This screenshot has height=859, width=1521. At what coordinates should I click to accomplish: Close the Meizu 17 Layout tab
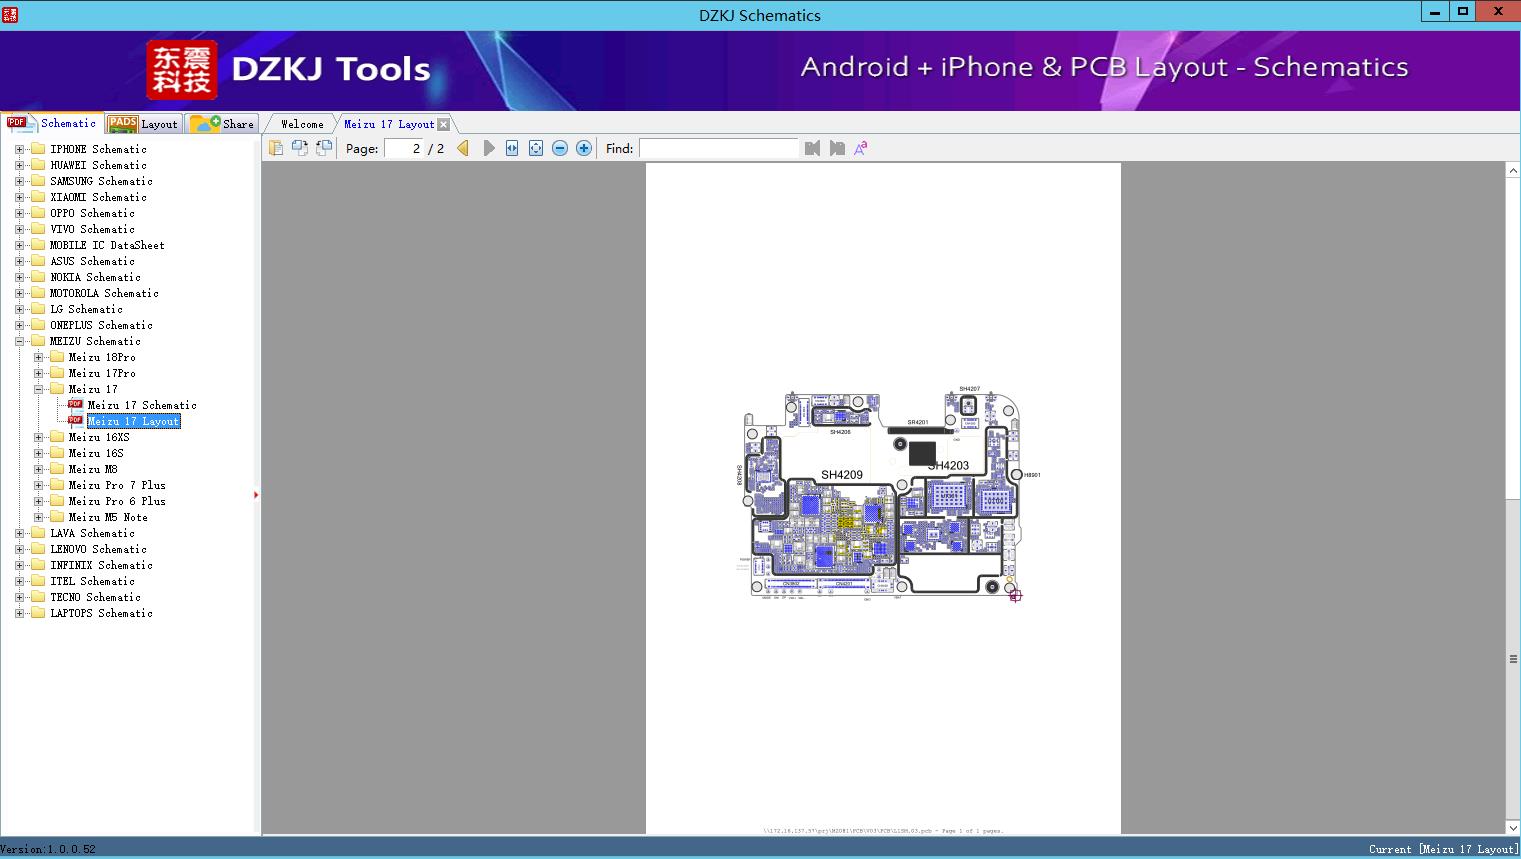click(x=444, y=124)
